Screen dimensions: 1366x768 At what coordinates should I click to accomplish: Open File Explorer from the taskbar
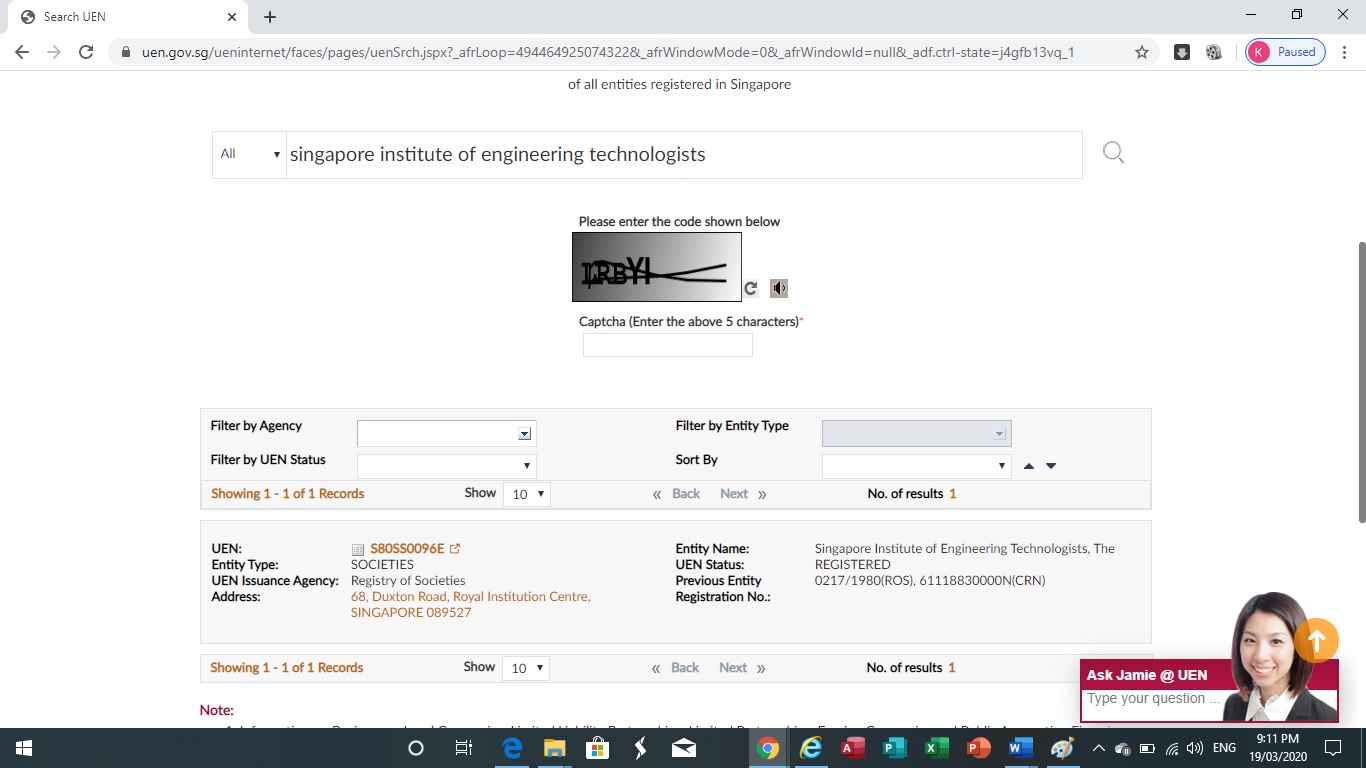tap(554, 748)
